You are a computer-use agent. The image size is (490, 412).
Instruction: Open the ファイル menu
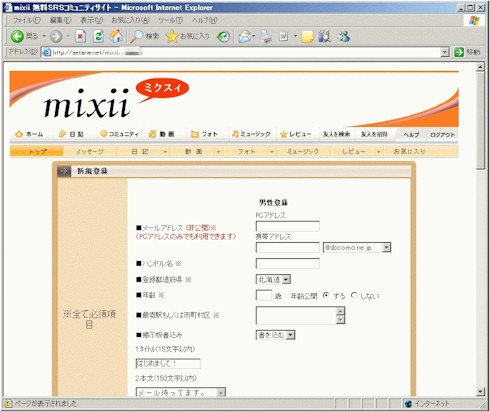tap(26, 20)
